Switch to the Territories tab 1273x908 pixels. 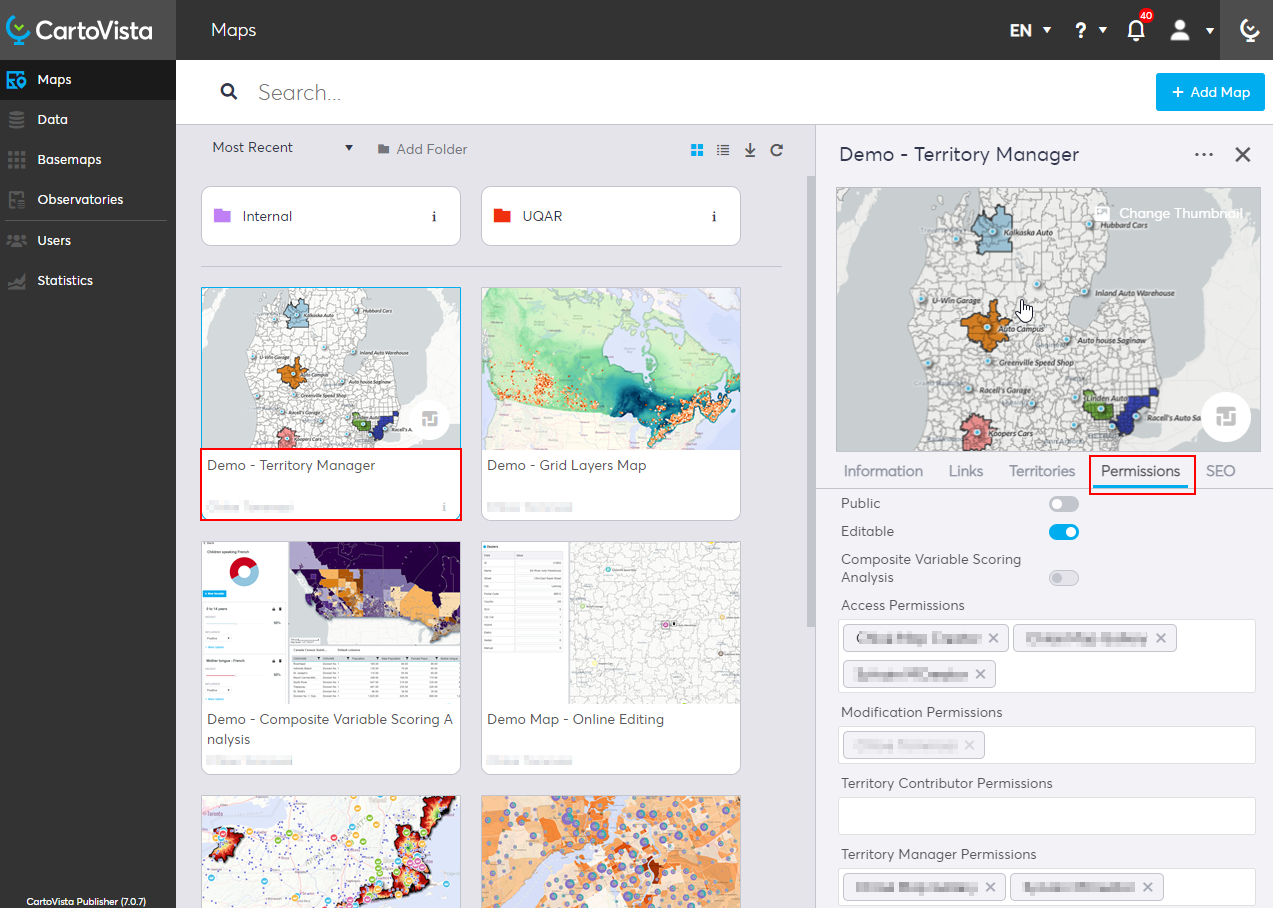click(x=1041, y=470)
